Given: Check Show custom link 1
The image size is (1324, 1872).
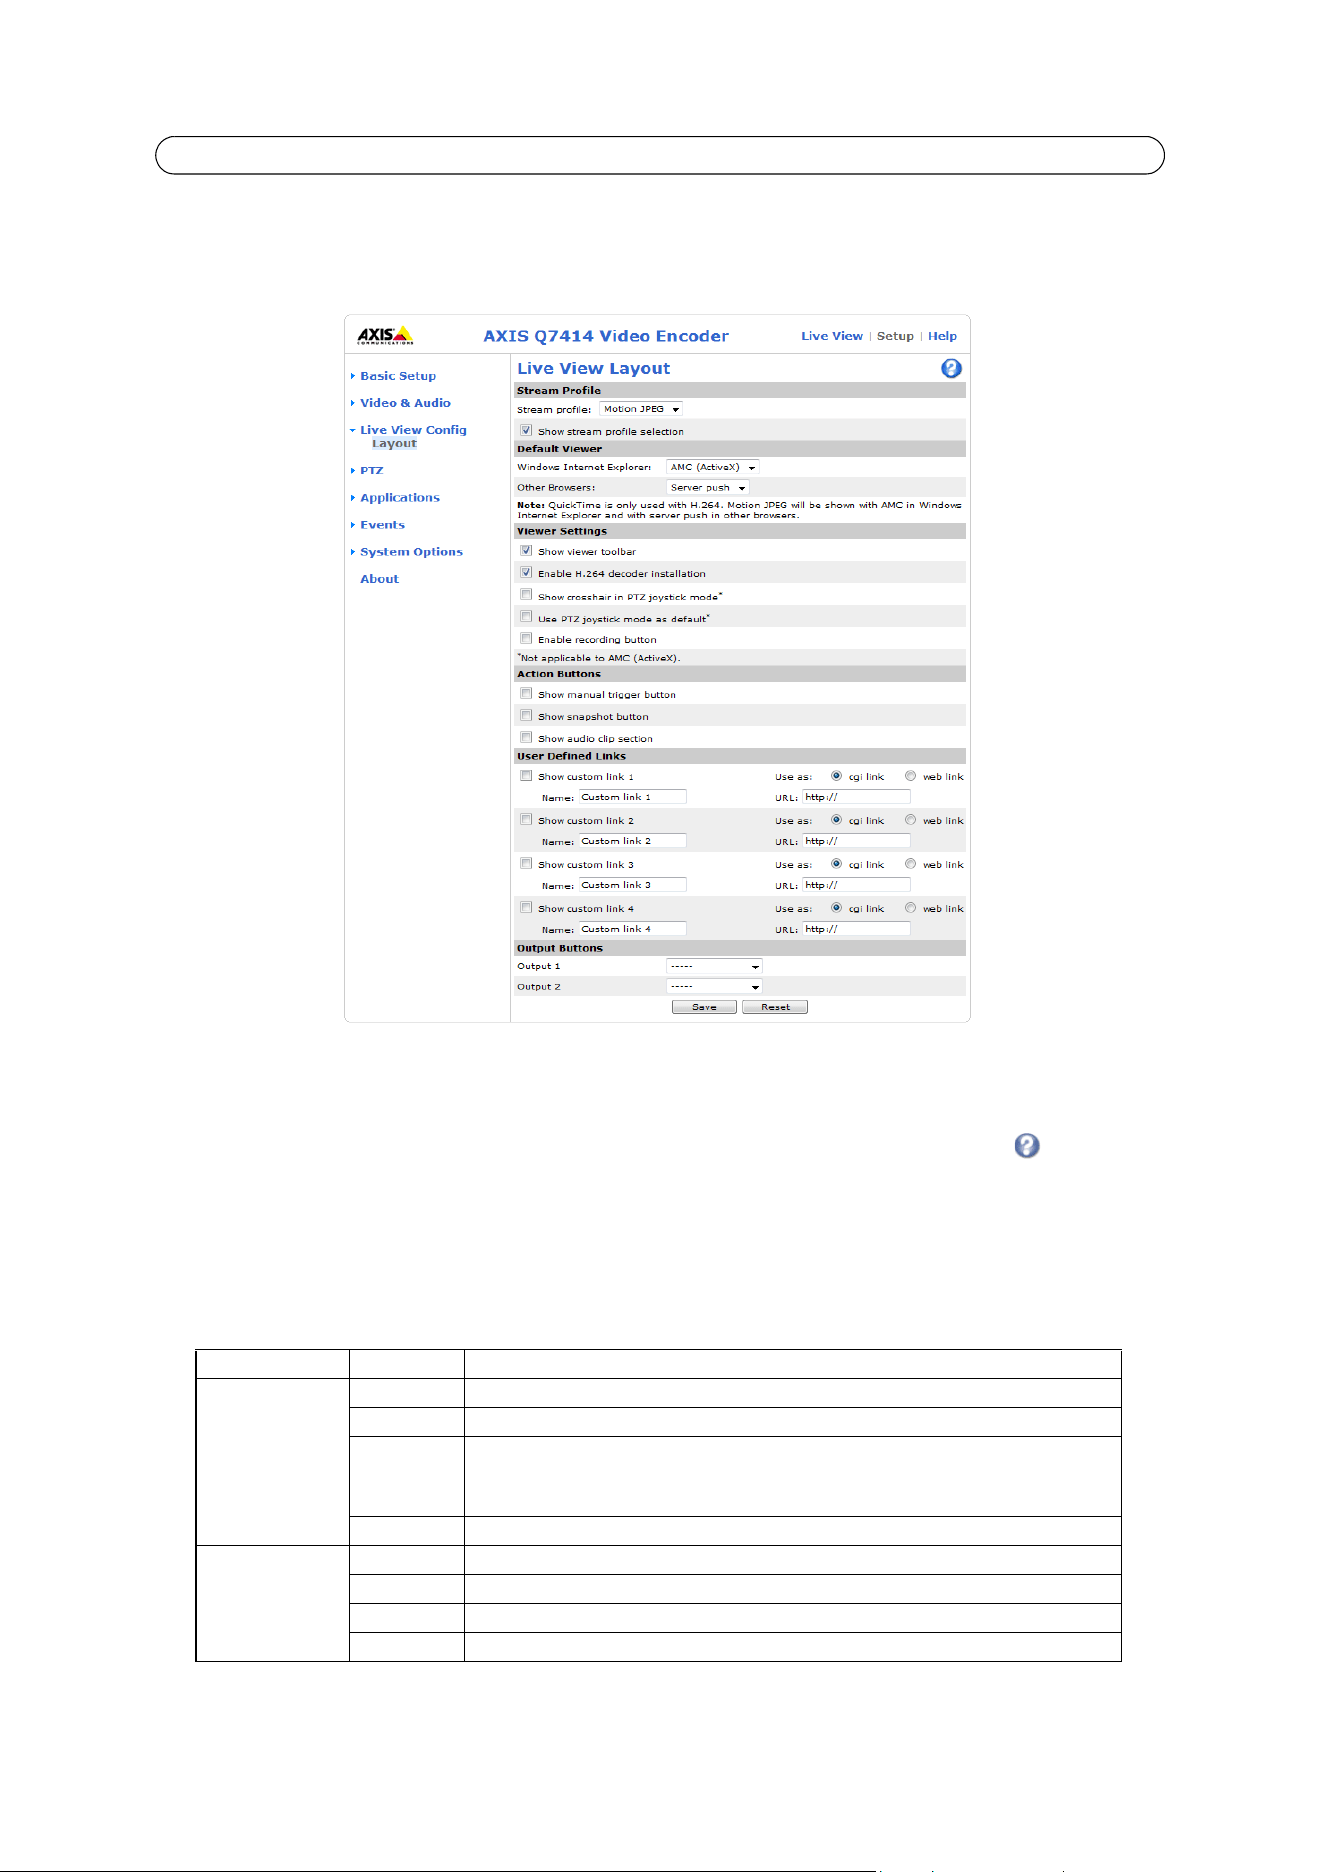Looking at the screenshot, I should coord(526,776).
